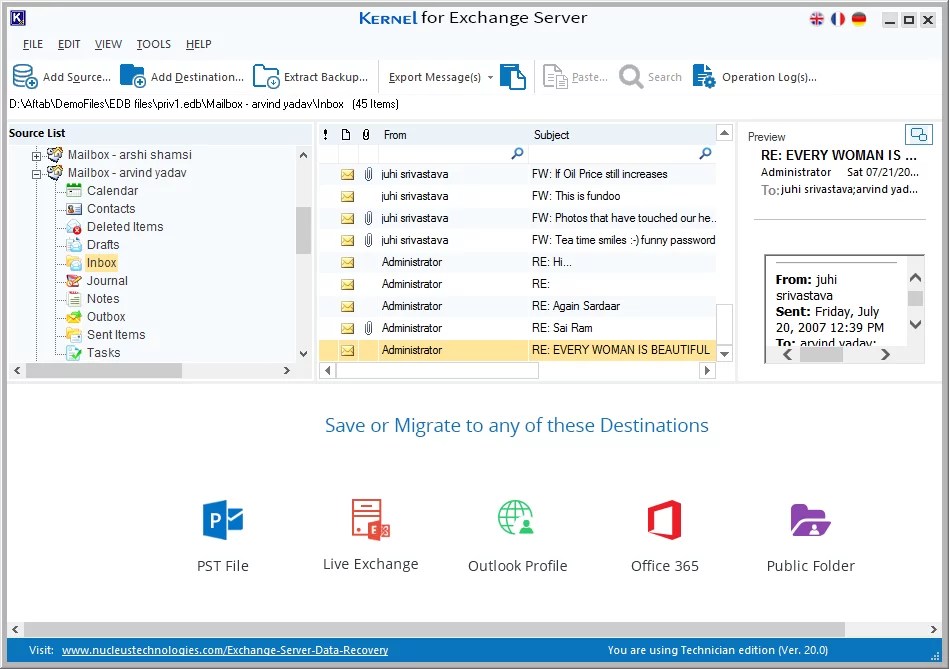This screenshot has width=950, height=669.
Task: Select the Office 365 destination icon
Action: (664, 520)
